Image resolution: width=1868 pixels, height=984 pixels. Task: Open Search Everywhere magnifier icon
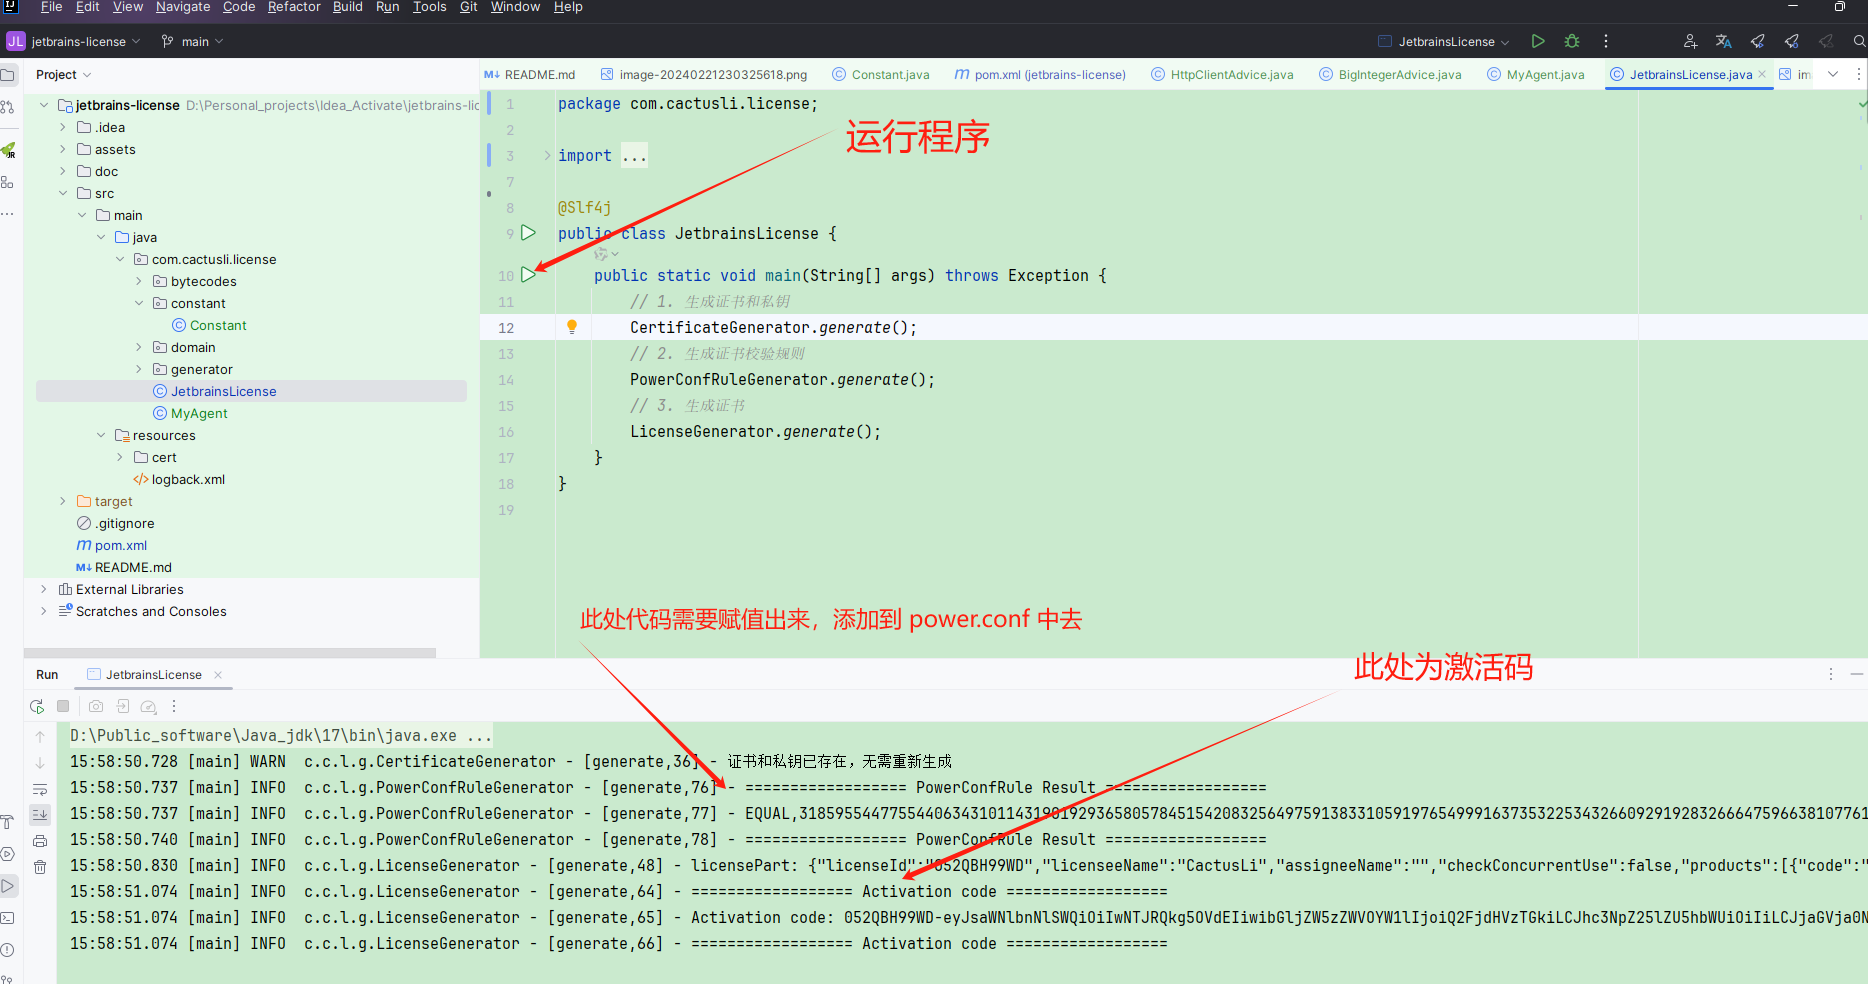(1859, 41)
